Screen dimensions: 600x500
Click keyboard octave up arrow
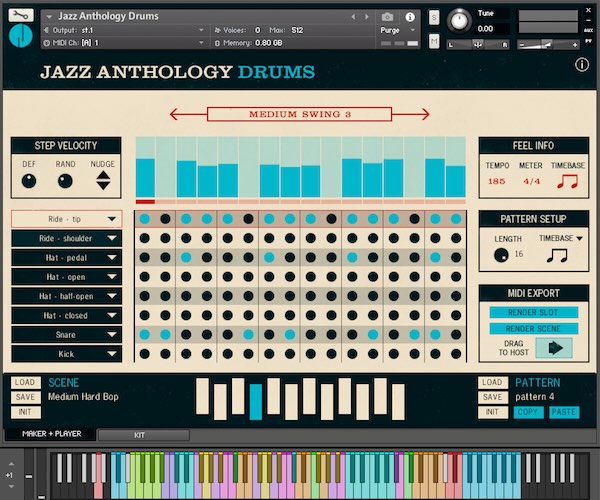pyautogui.click(x=11, y=464)
